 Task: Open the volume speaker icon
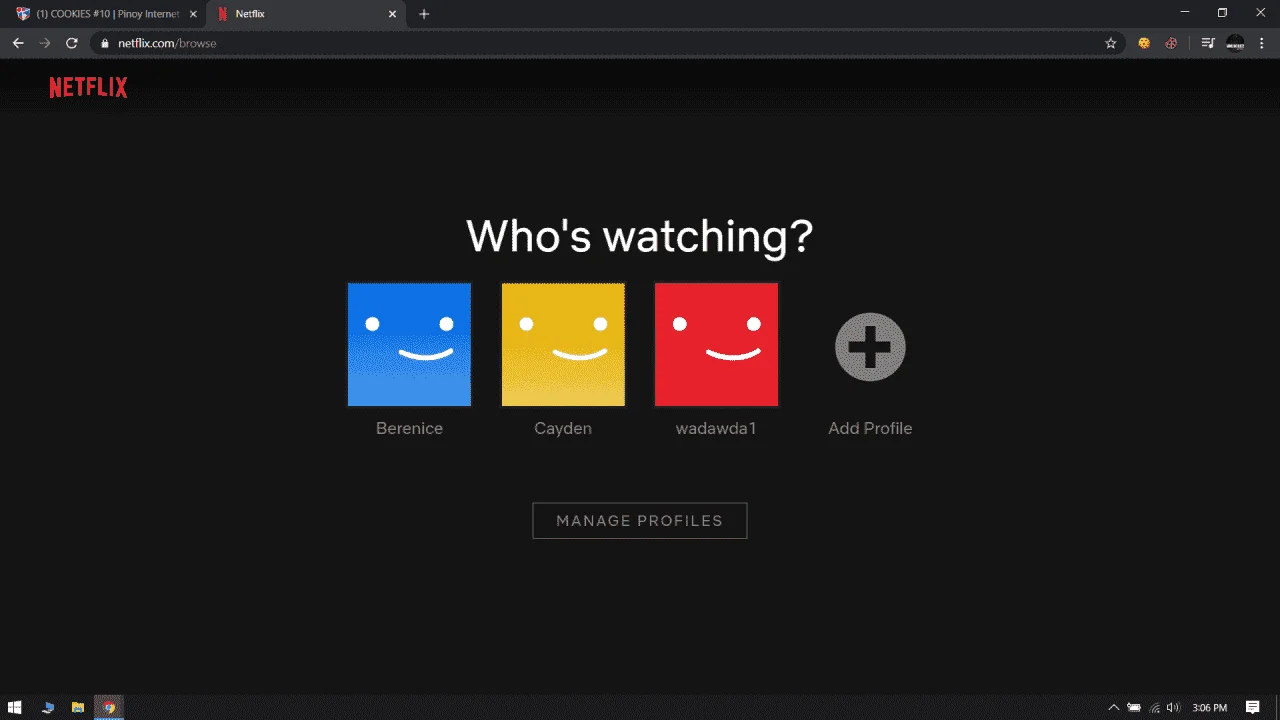(x=1172, y=708)
